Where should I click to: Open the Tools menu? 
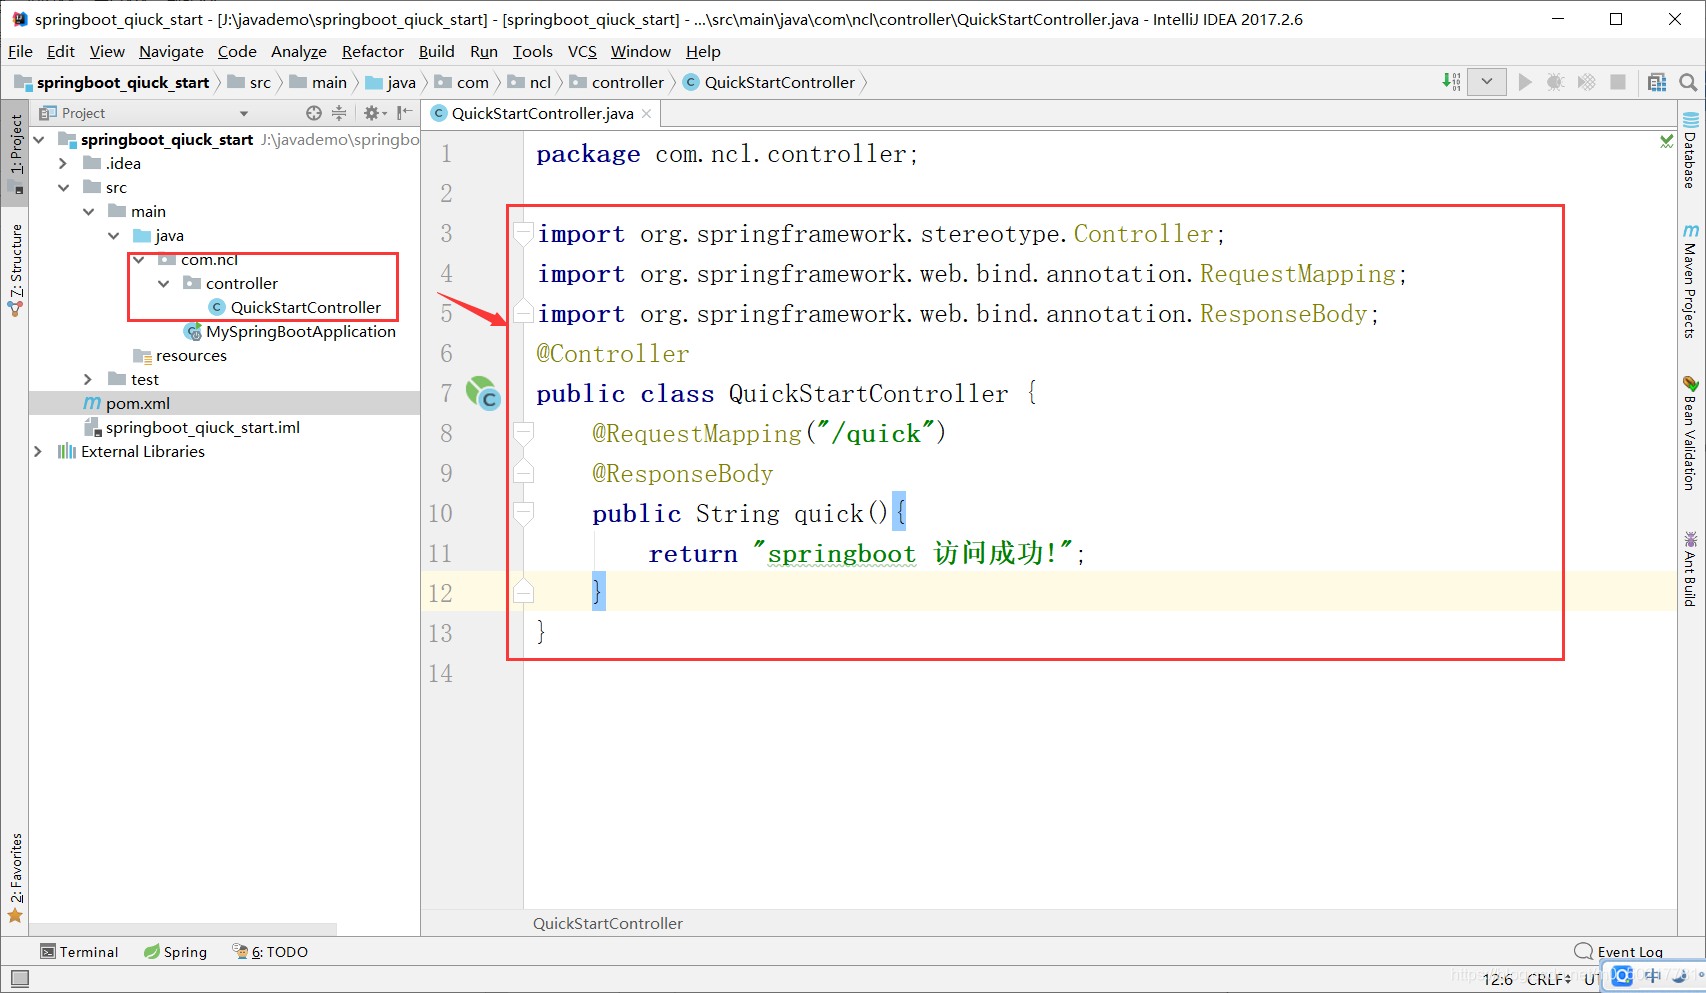click(x=533, y=51)
